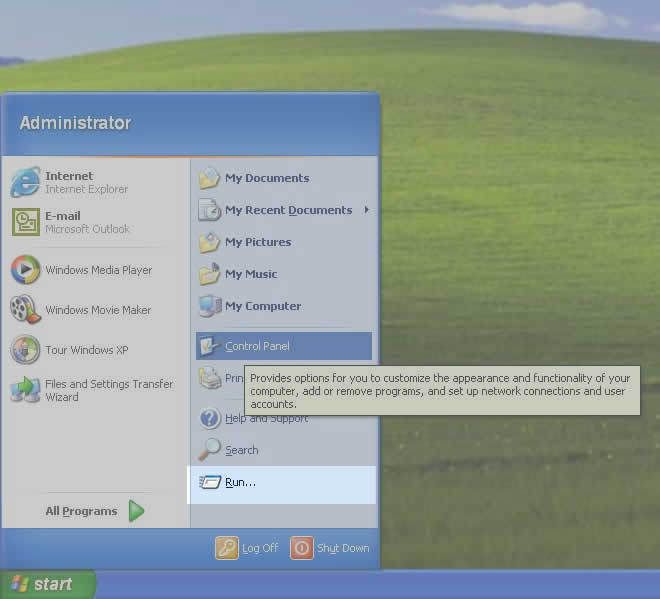Click the Search magnifying glass icon
This screenshot has height=599, width=660.
pos(209,450)
